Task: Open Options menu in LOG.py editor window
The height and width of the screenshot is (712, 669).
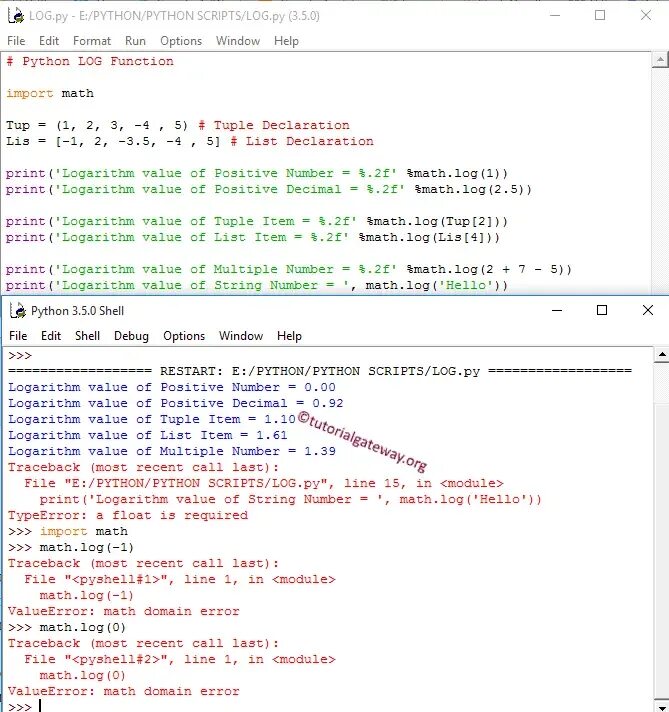Action: 181,41
